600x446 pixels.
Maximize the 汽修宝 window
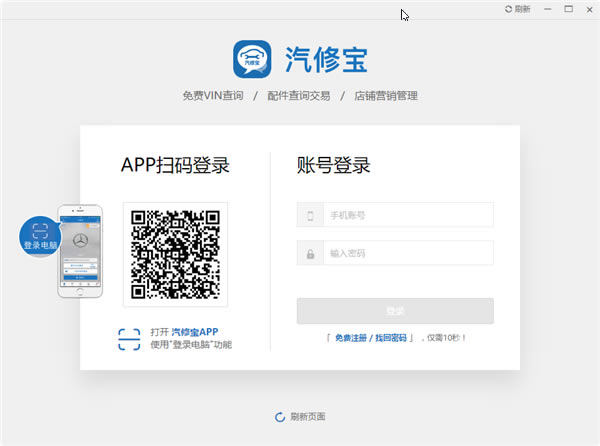[568, 8]
